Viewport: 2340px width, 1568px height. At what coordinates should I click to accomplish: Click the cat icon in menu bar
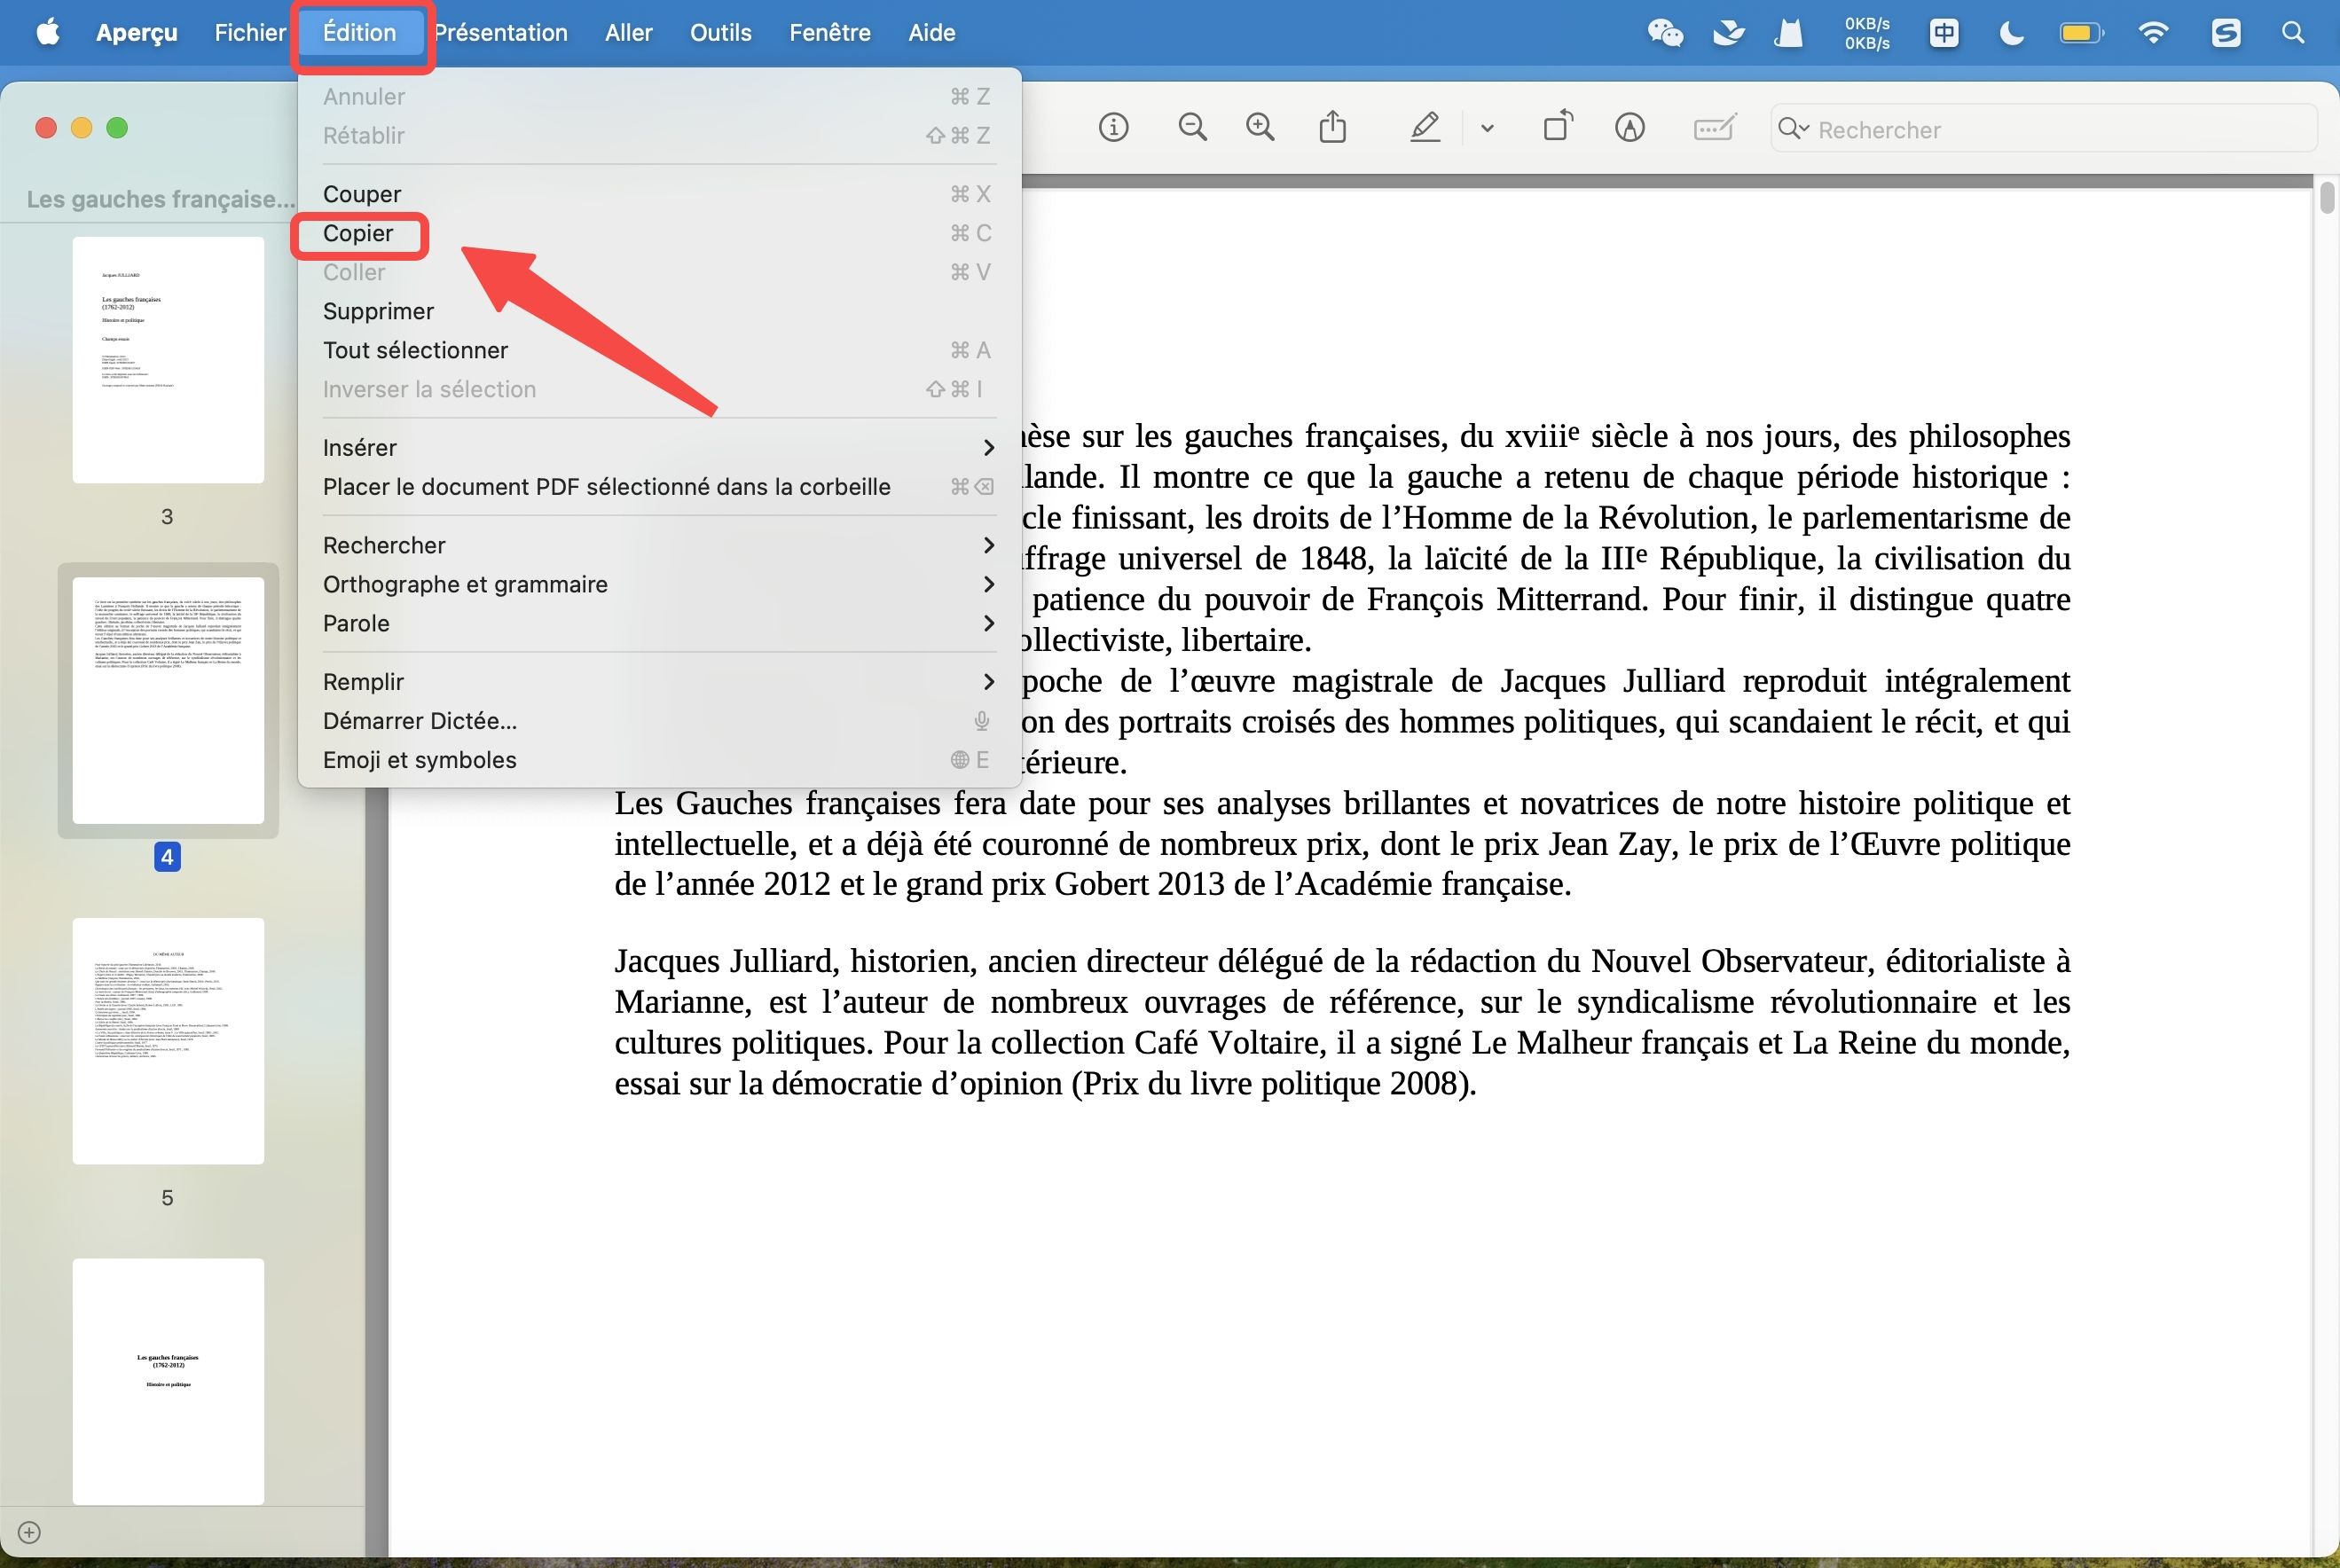click(x=1788, y=33)
